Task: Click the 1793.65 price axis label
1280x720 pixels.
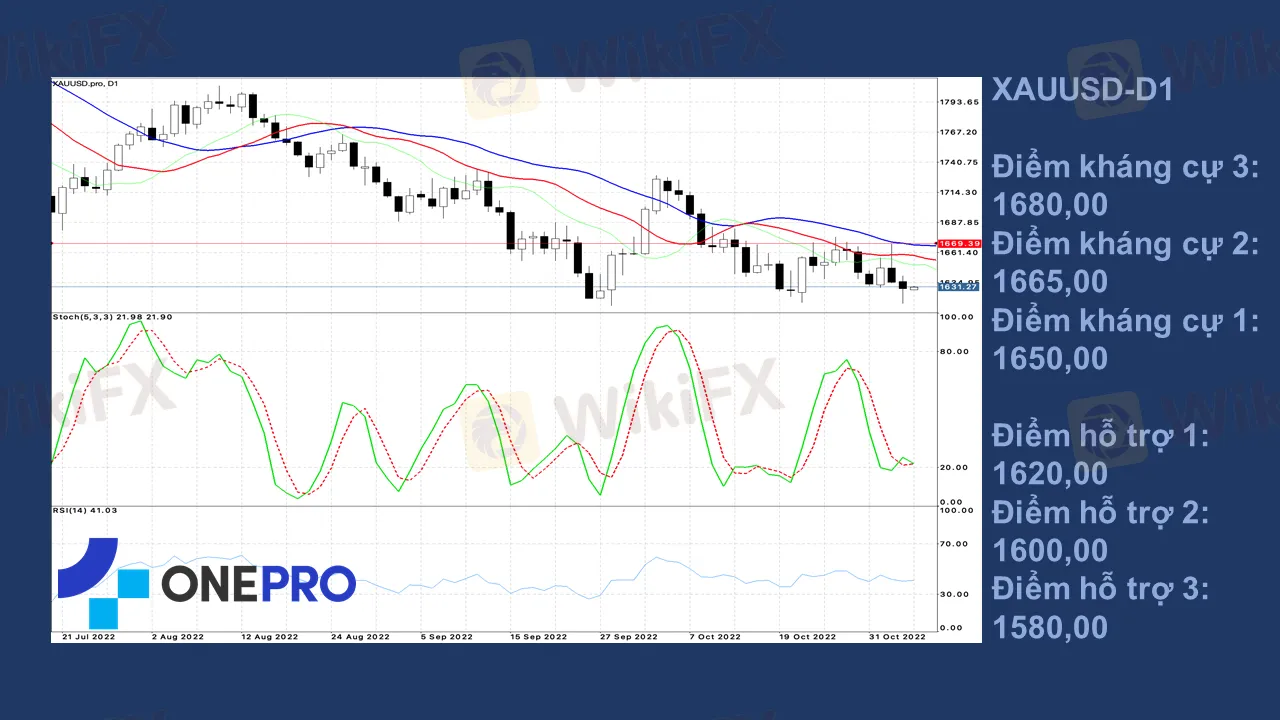Action: tap(957, 102)
